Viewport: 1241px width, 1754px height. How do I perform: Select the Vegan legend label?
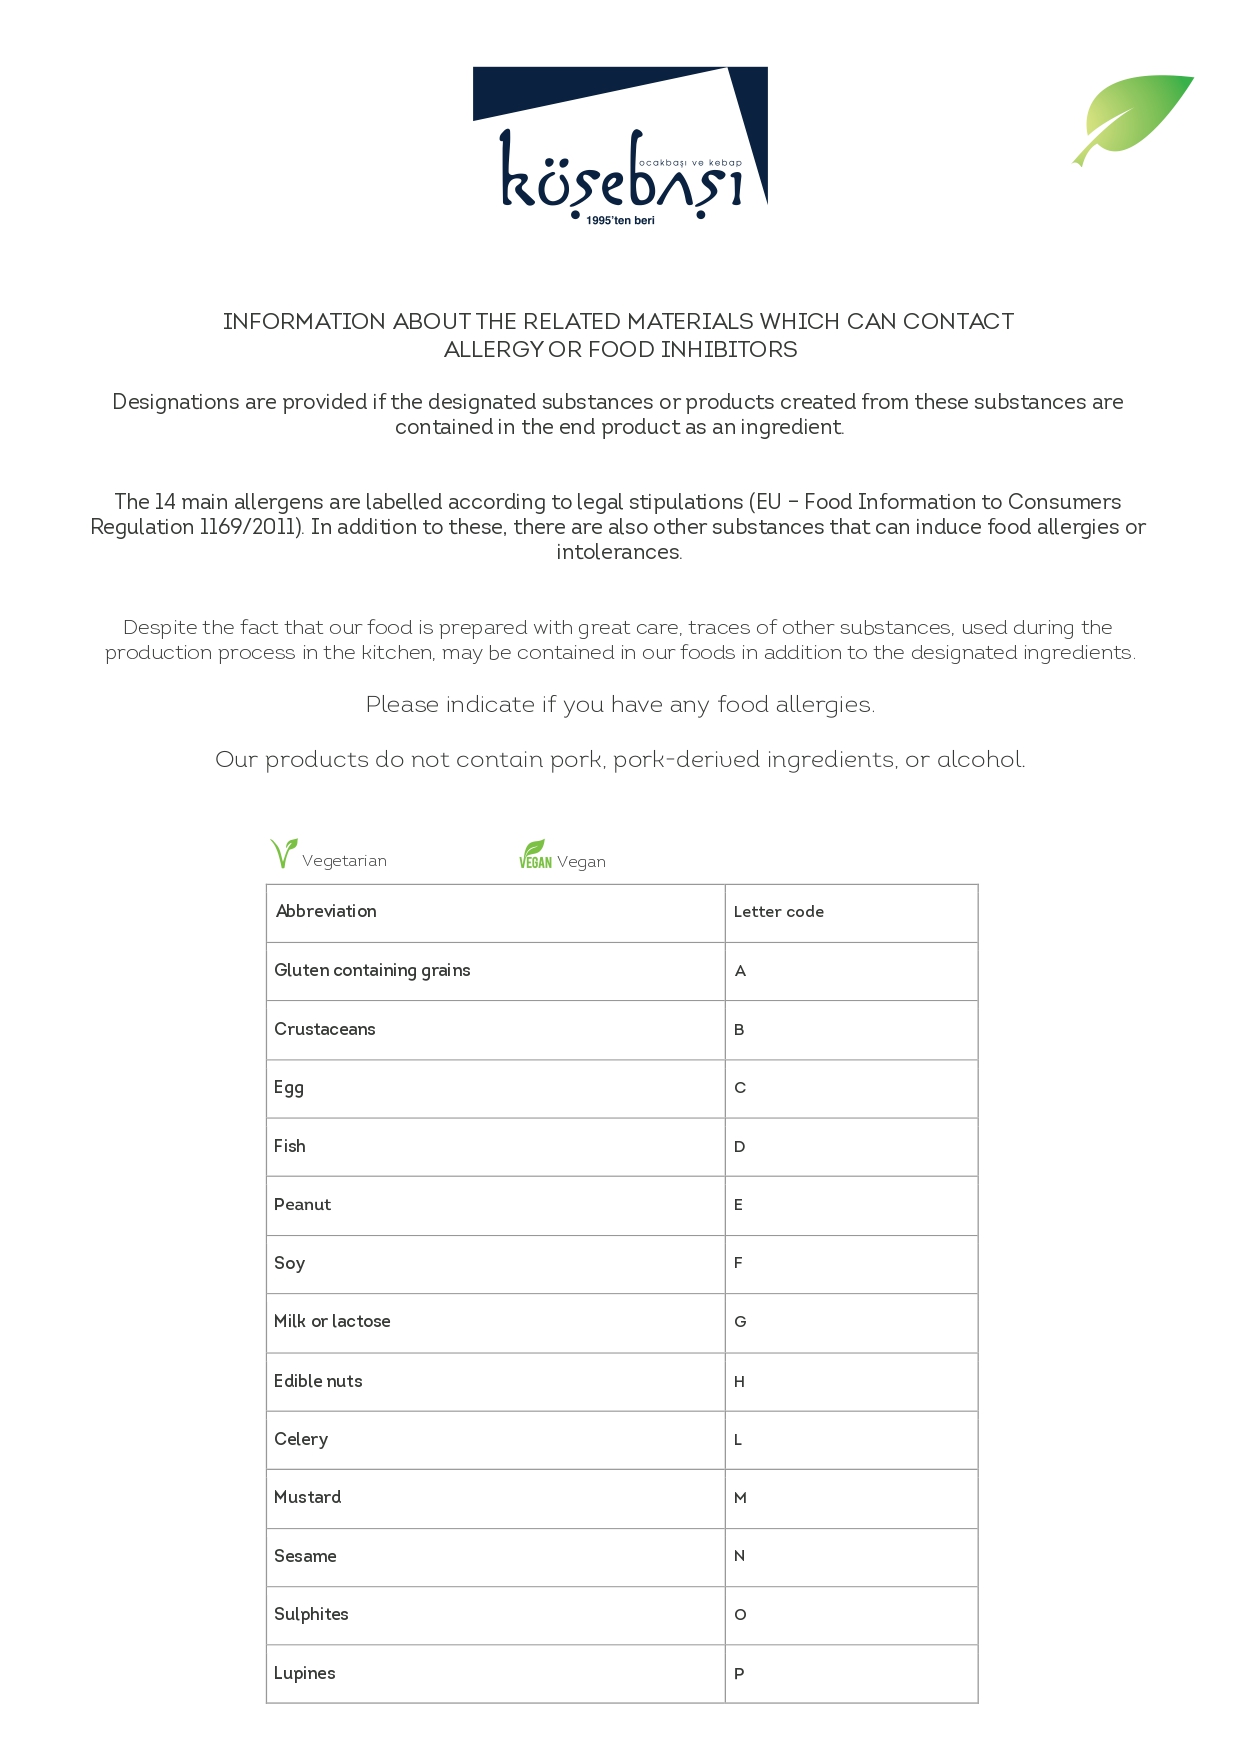pyautogui.click(x=581, y=862)
